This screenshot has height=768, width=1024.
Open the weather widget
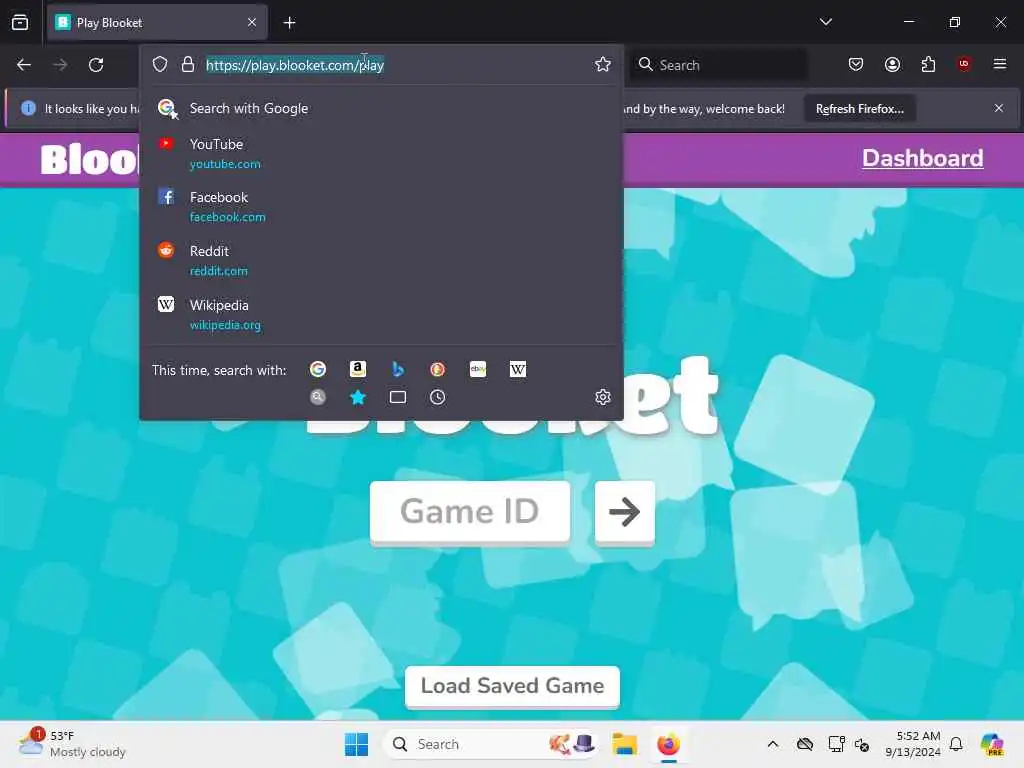(x=72, y=744)
